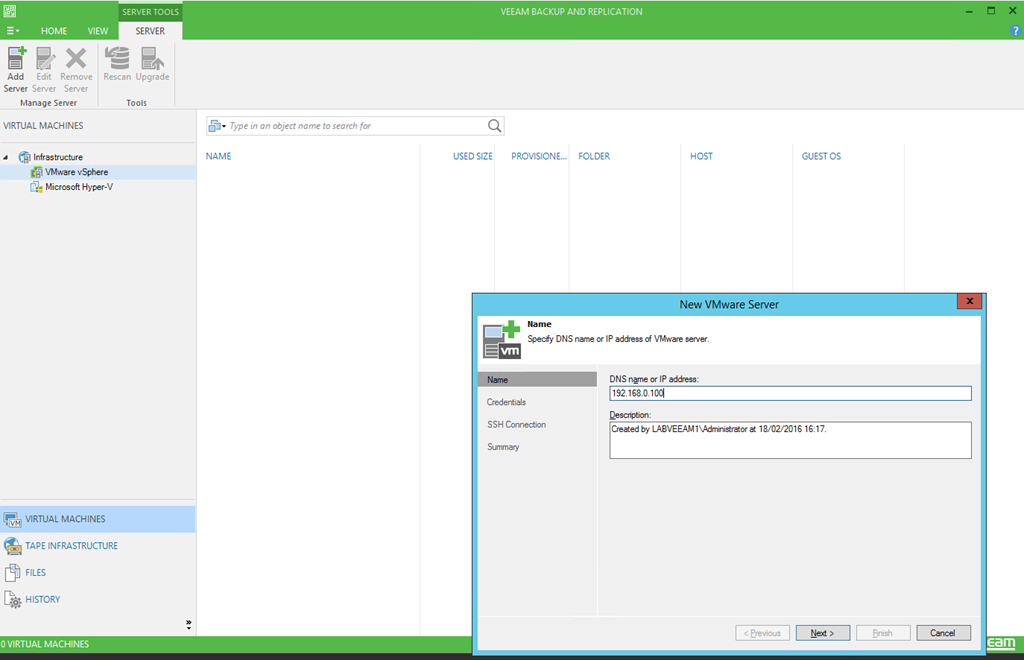1024x660 pixels.
Task: Open the HISTORY navigation pane
Action: click(x=98, y=599)
